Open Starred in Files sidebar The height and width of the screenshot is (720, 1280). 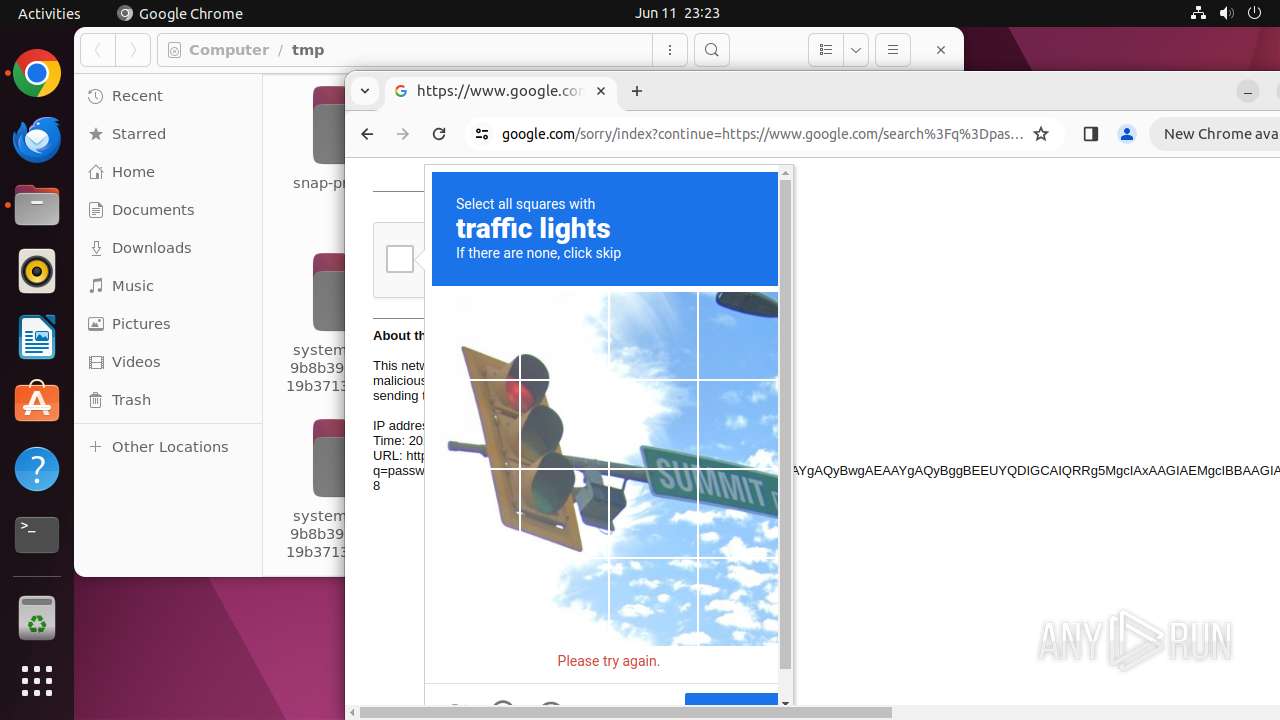click(168, 134)
